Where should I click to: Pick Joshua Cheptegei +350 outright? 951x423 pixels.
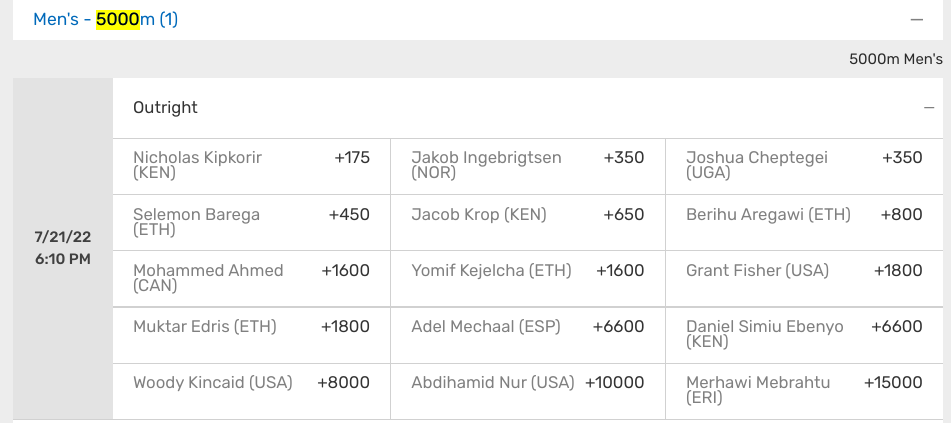tap(804, 166)
